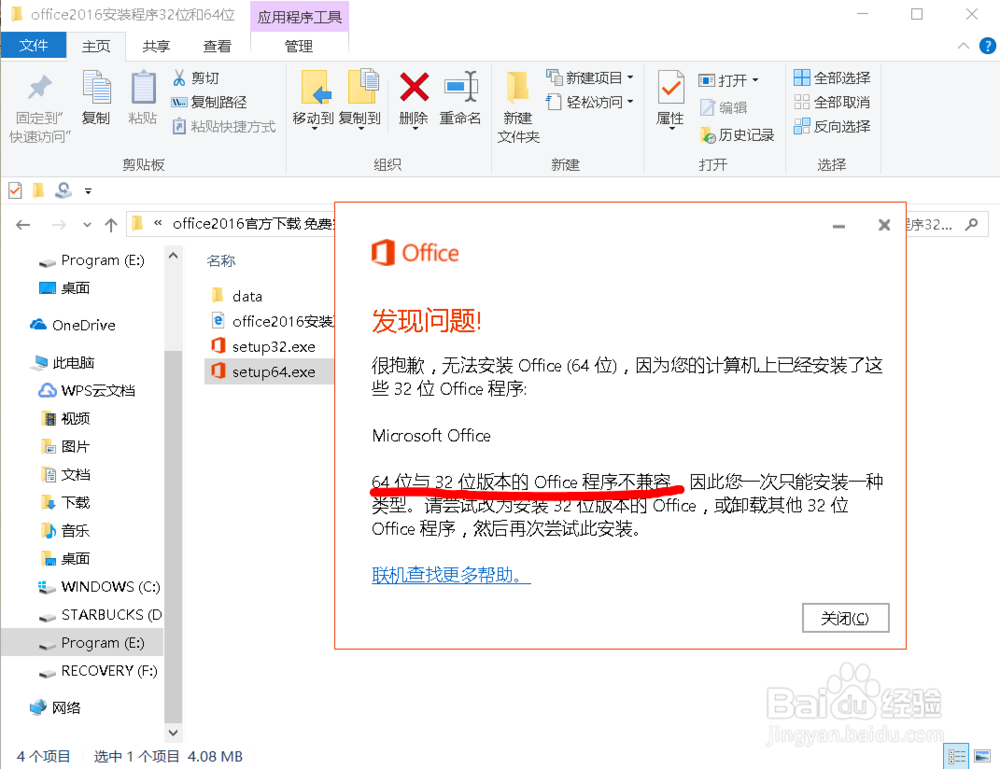Open the 复制到 copy to menu

point(360,99)
